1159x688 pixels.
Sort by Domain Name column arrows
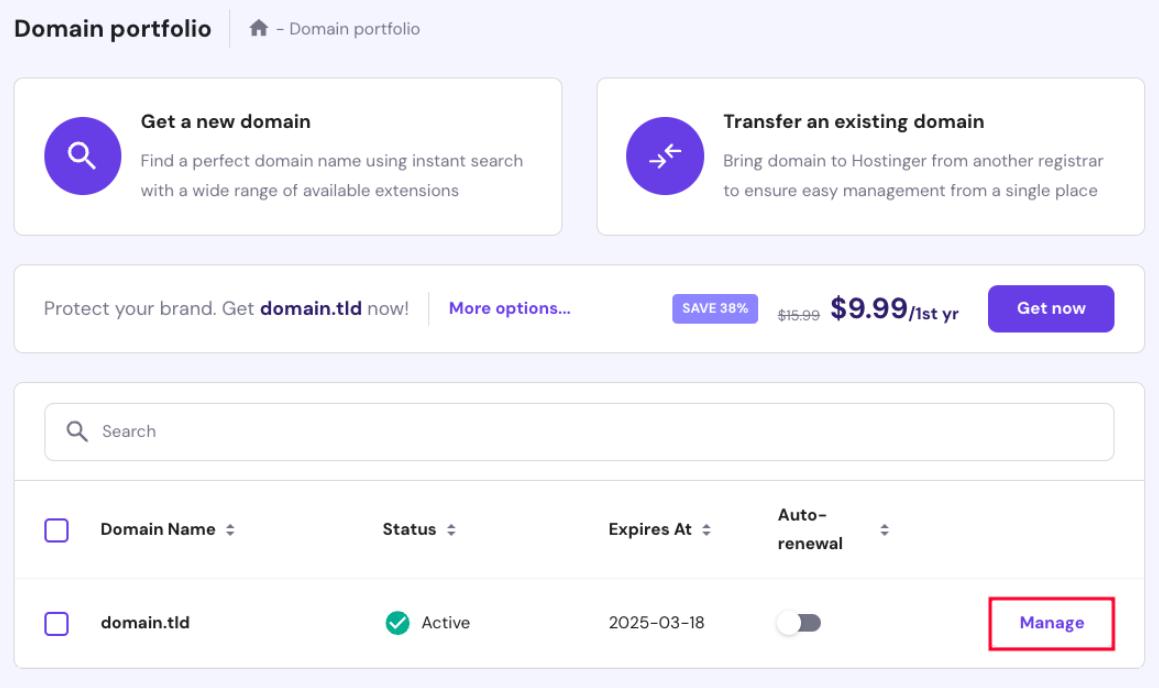click(x=231, y=530)
